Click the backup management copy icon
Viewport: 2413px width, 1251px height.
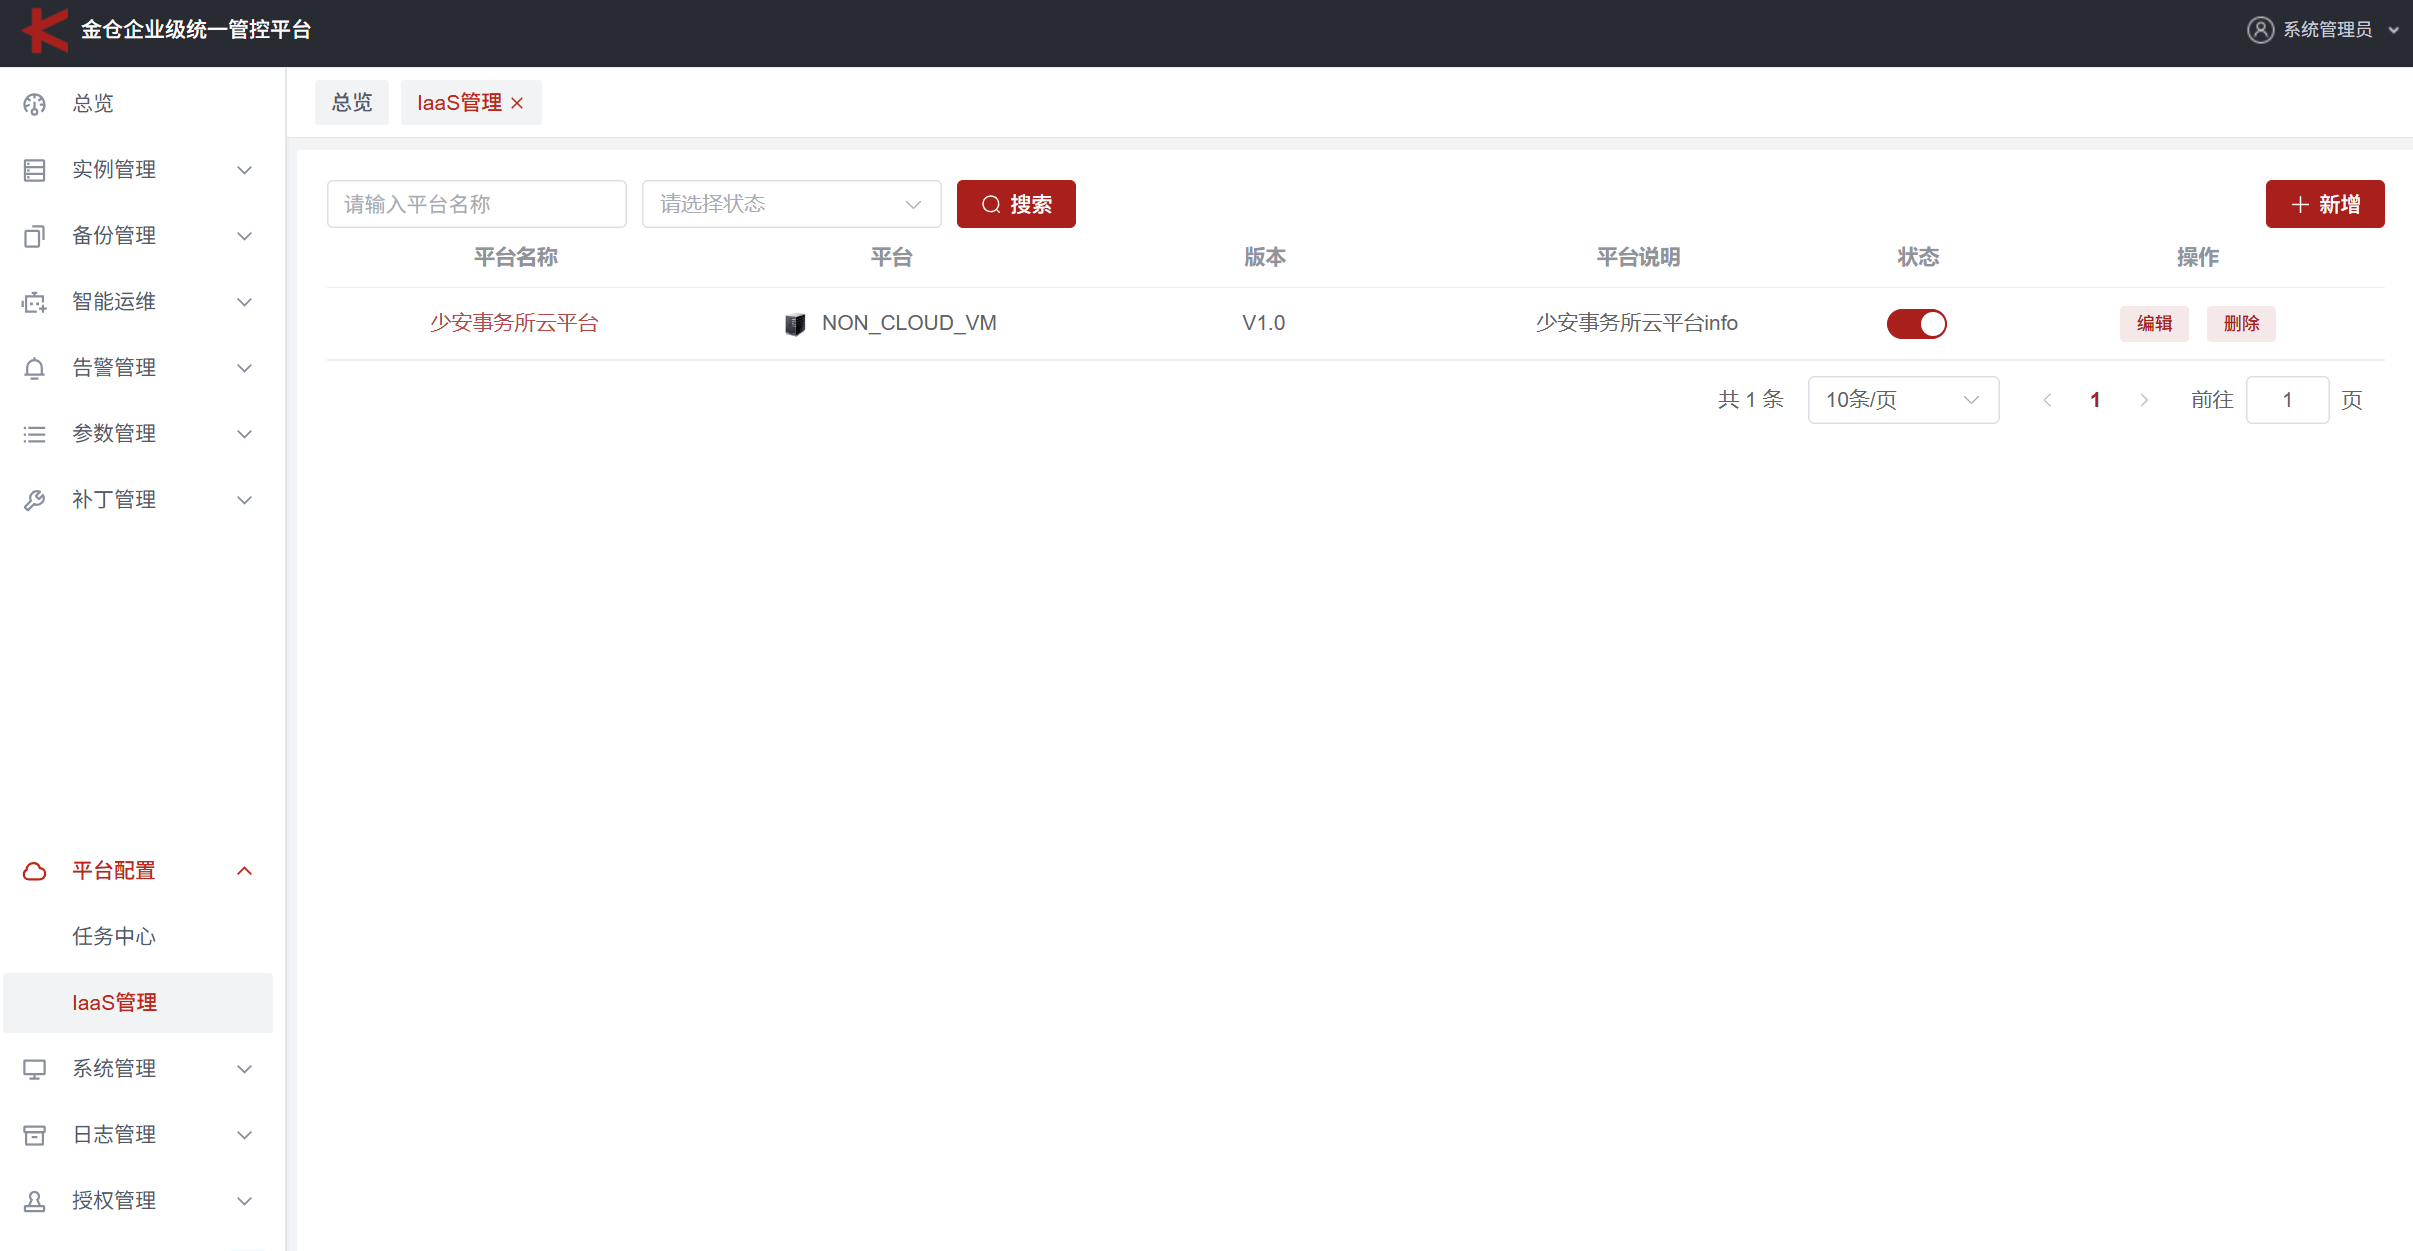pyautogui.click(x=35, y=236)
